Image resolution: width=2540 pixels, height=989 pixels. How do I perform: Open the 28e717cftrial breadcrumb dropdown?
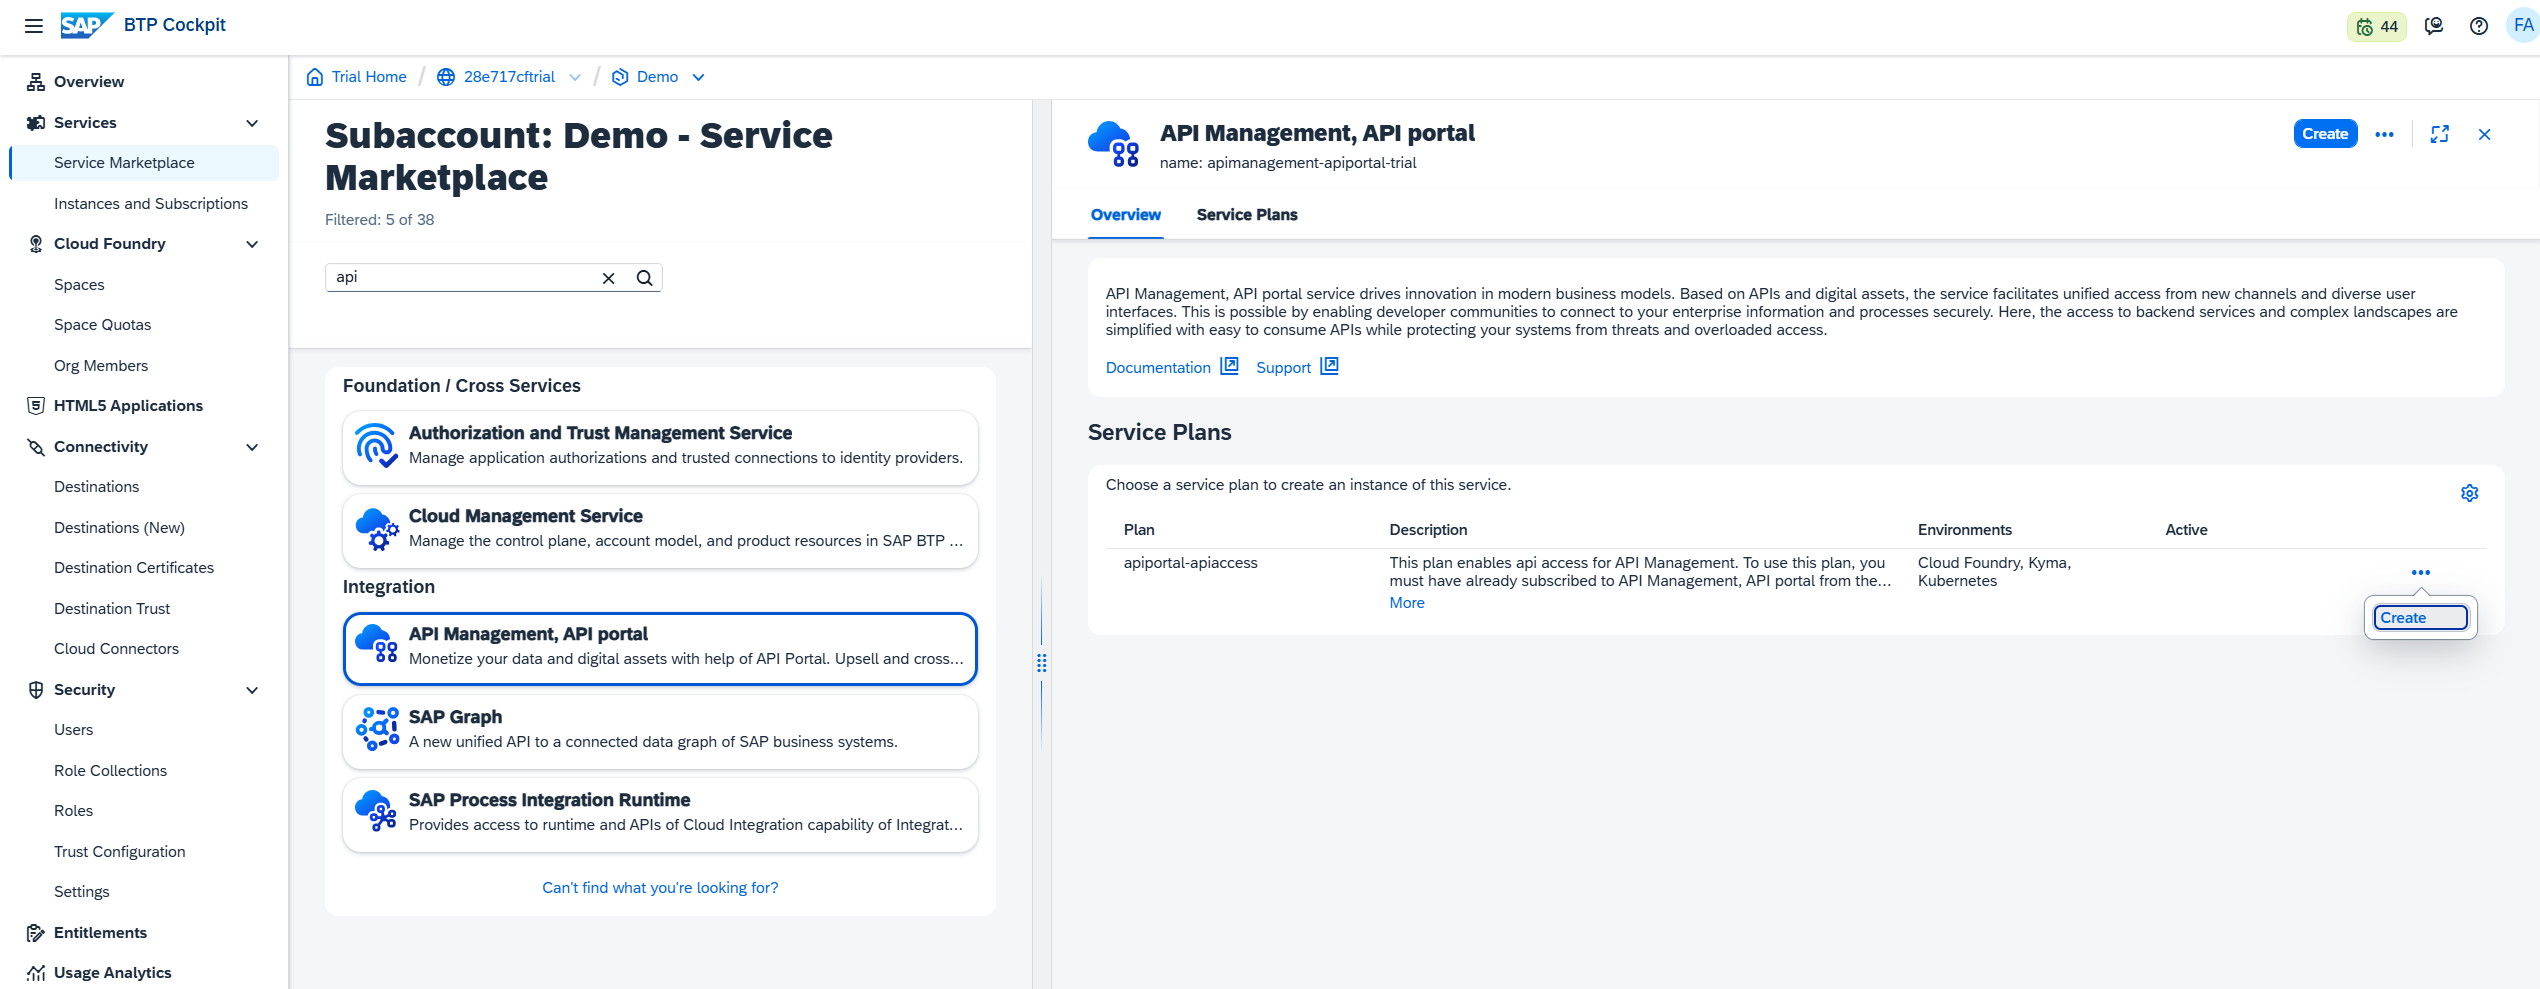click(x=575, y=77)
